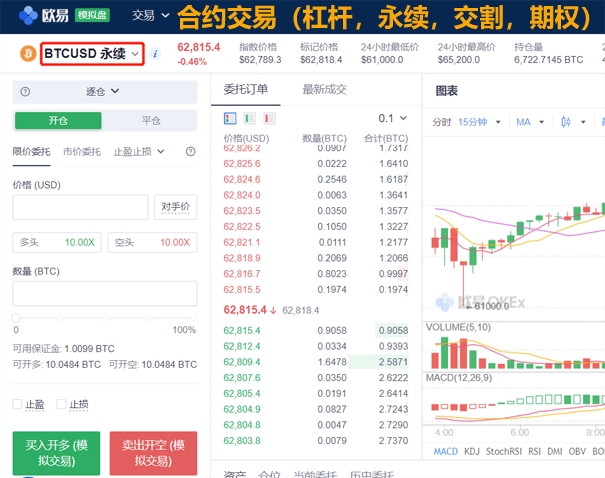Open the 0.1 depth precision dropdown
Image resolution: width=605 pixels, height=478 pixels.
tap(392, 118)
